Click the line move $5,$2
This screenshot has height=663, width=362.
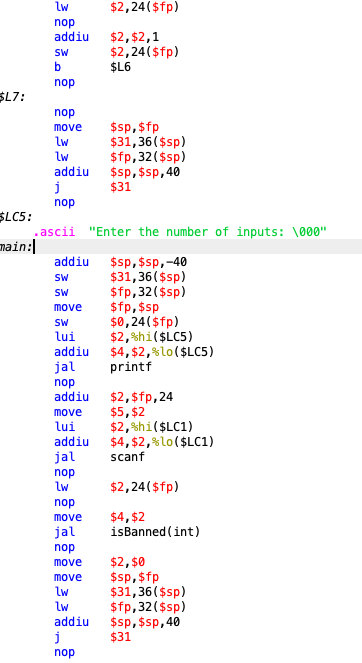pos(100,412)
